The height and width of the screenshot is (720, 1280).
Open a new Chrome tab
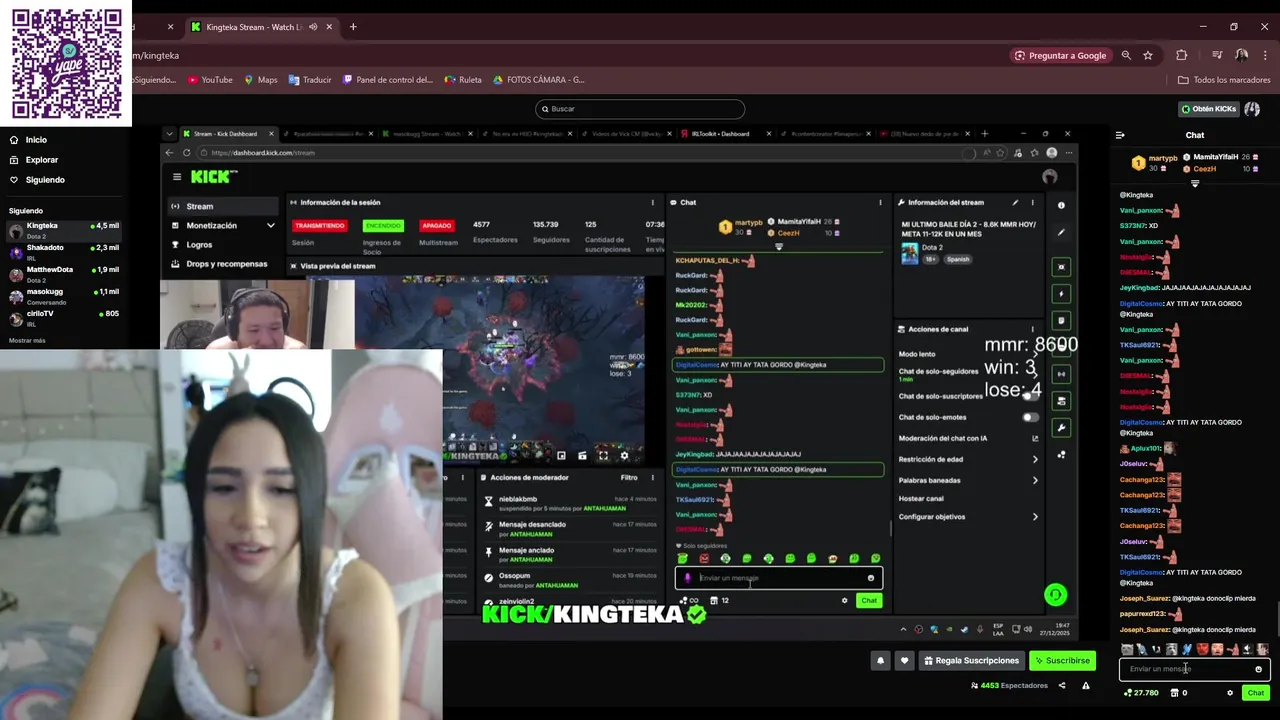tap(353, 27)
